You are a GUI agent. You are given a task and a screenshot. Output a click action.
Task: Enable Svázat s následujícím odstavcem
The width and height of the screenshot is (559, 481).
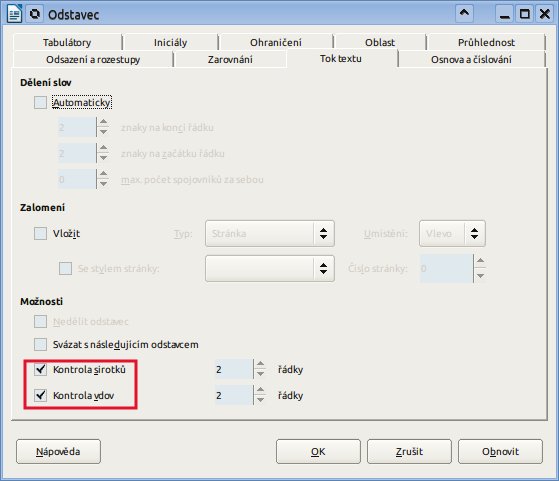[40, 344]
